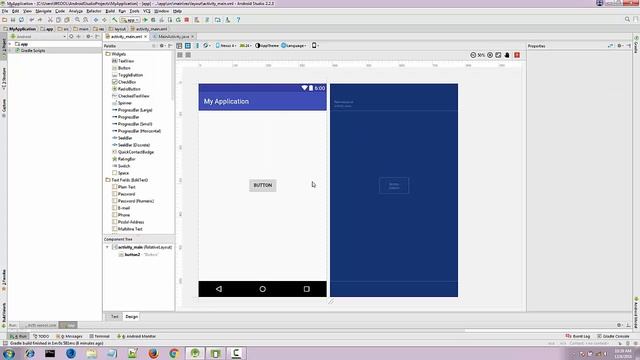
Task: Select ProgressBar (Large) in the Palette
Action: pos(132,110)
